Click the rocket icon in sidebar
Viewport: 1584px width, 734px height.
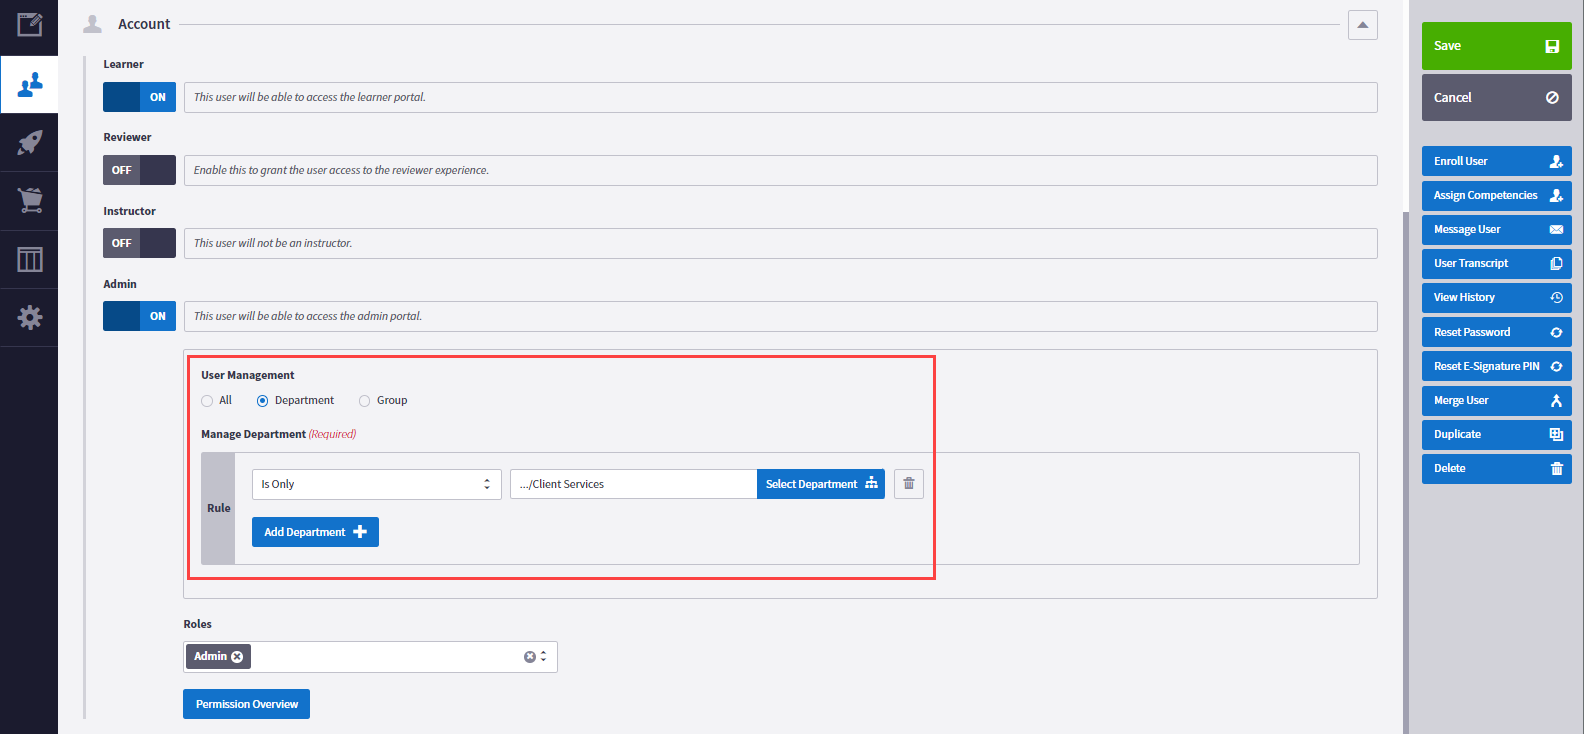pyautogui.click(x=29, y=142)
